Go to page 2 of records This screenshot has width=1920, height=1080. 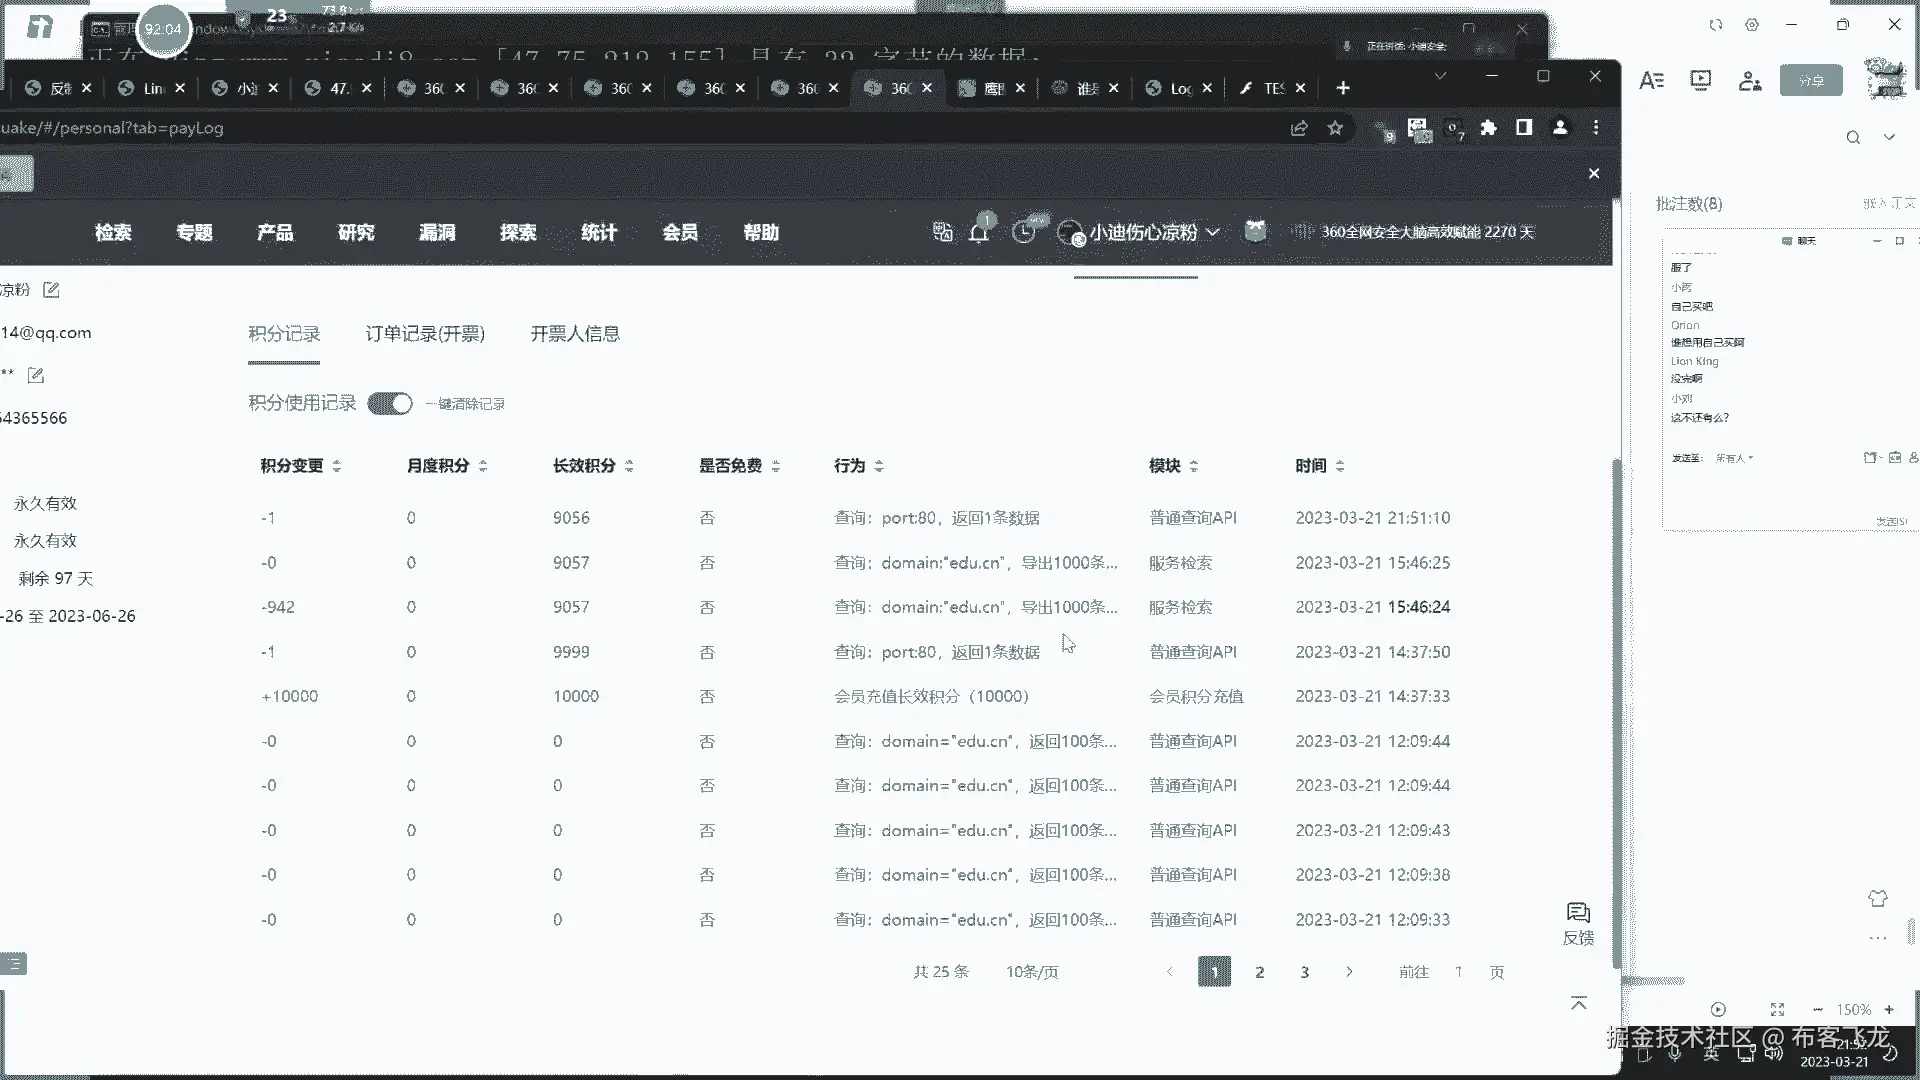coord(1259,972)
